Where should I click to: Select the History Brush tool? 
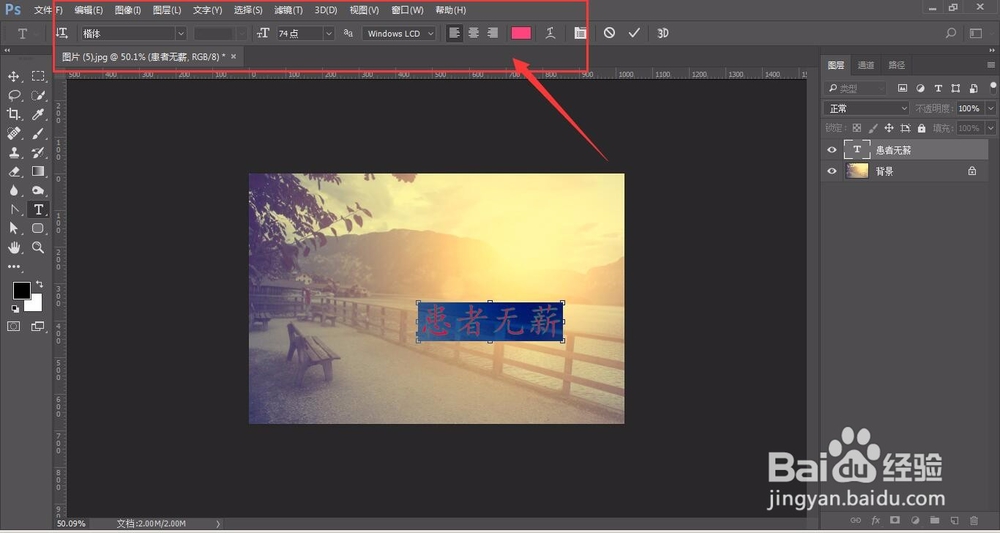coord(38,152)
